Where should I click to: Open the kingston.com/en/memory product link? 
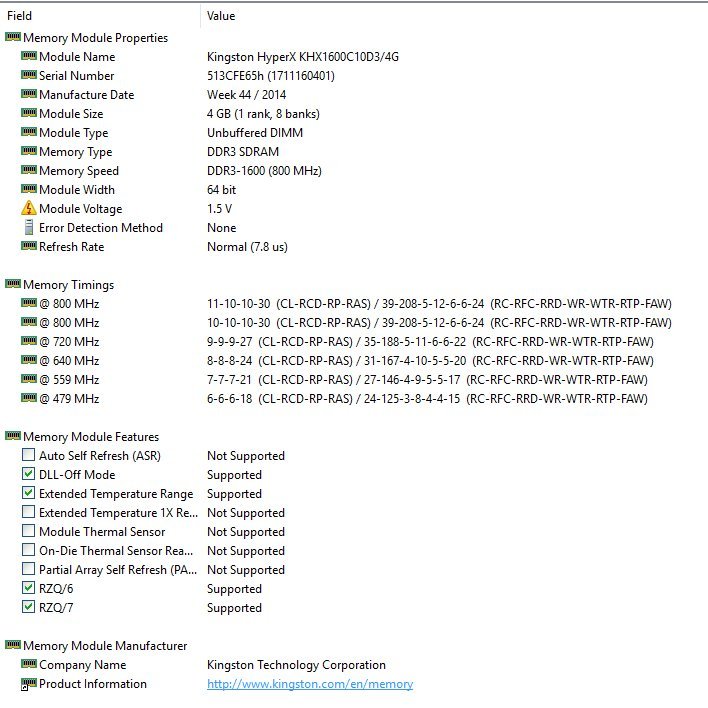(310, 684)
